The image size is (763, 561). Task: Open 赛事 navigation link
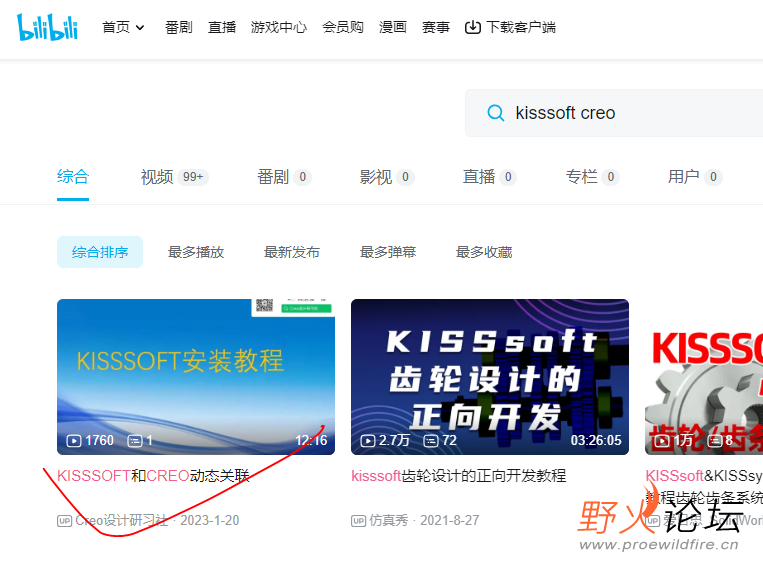pyautogui.click(x=436, y=27)
